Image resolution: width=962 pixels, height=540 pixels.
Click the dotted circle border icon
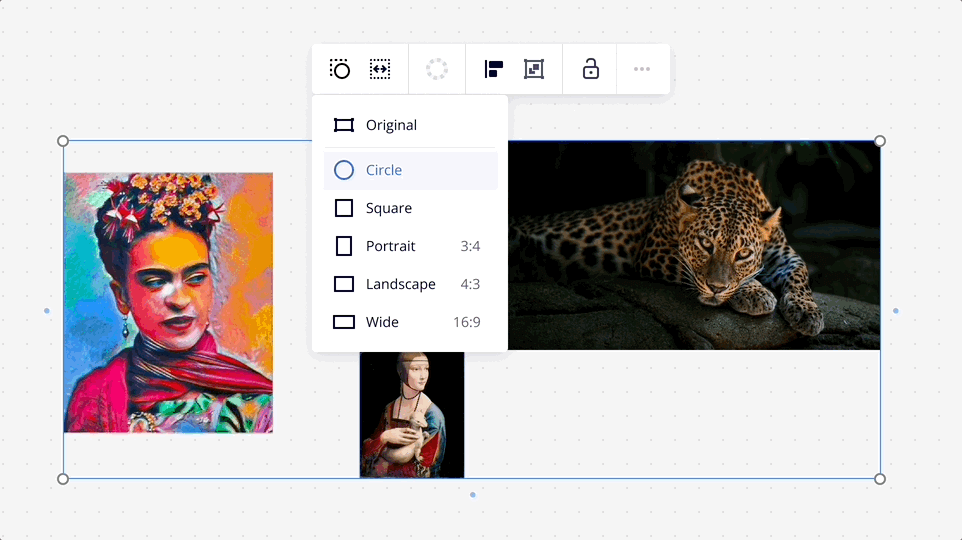437,69
